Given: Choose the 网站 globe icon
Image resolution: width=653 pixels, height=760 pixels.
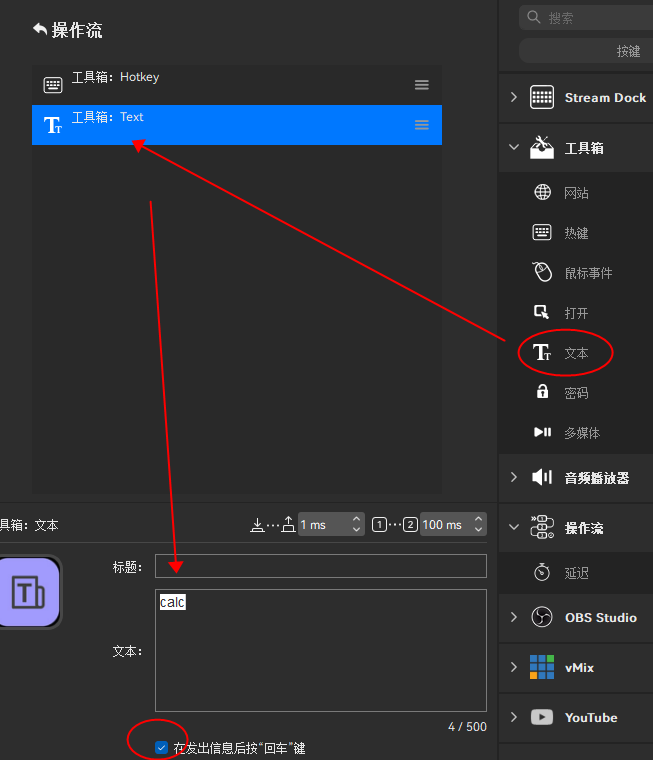Looking at the screenshot, I should 542,192.
